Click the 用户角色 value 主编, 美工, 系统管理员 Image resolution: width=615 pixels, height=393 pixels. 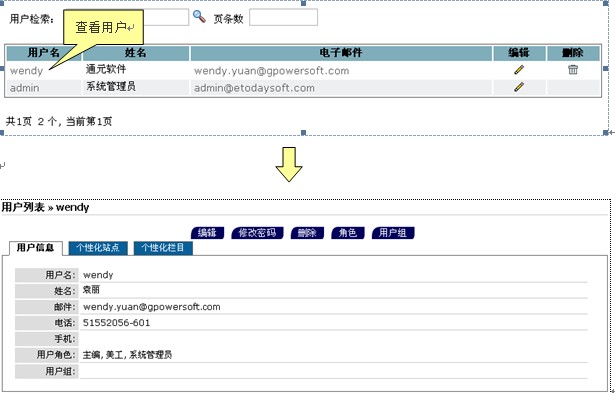[127, 355]
